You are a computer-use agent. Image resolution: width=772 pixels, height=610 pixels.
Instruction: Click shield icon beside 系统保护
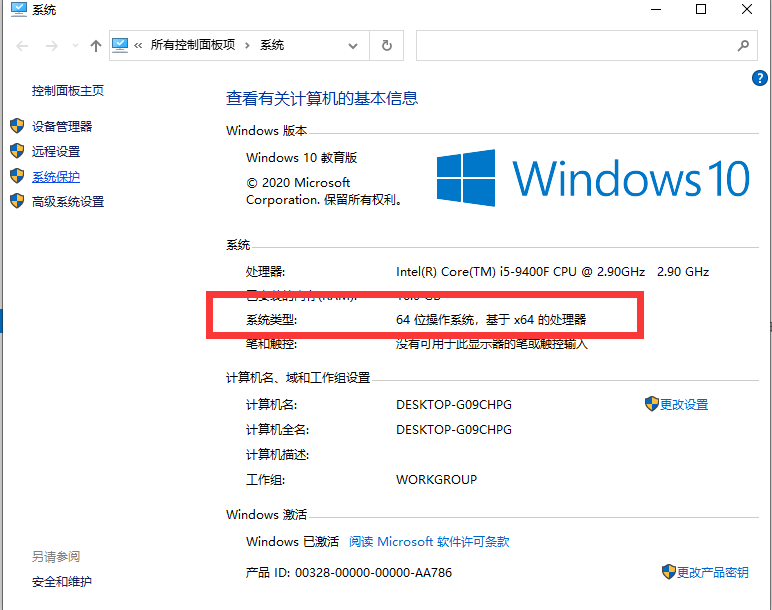pos(17,176)
